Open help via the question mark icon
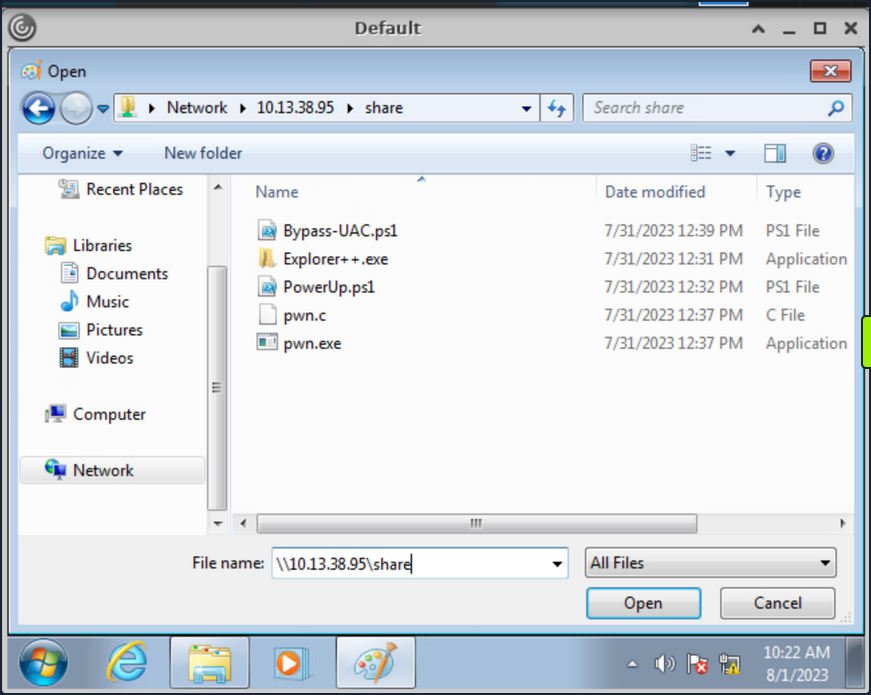Viewport: 871px width, 695px height. (x=822, y=152)
